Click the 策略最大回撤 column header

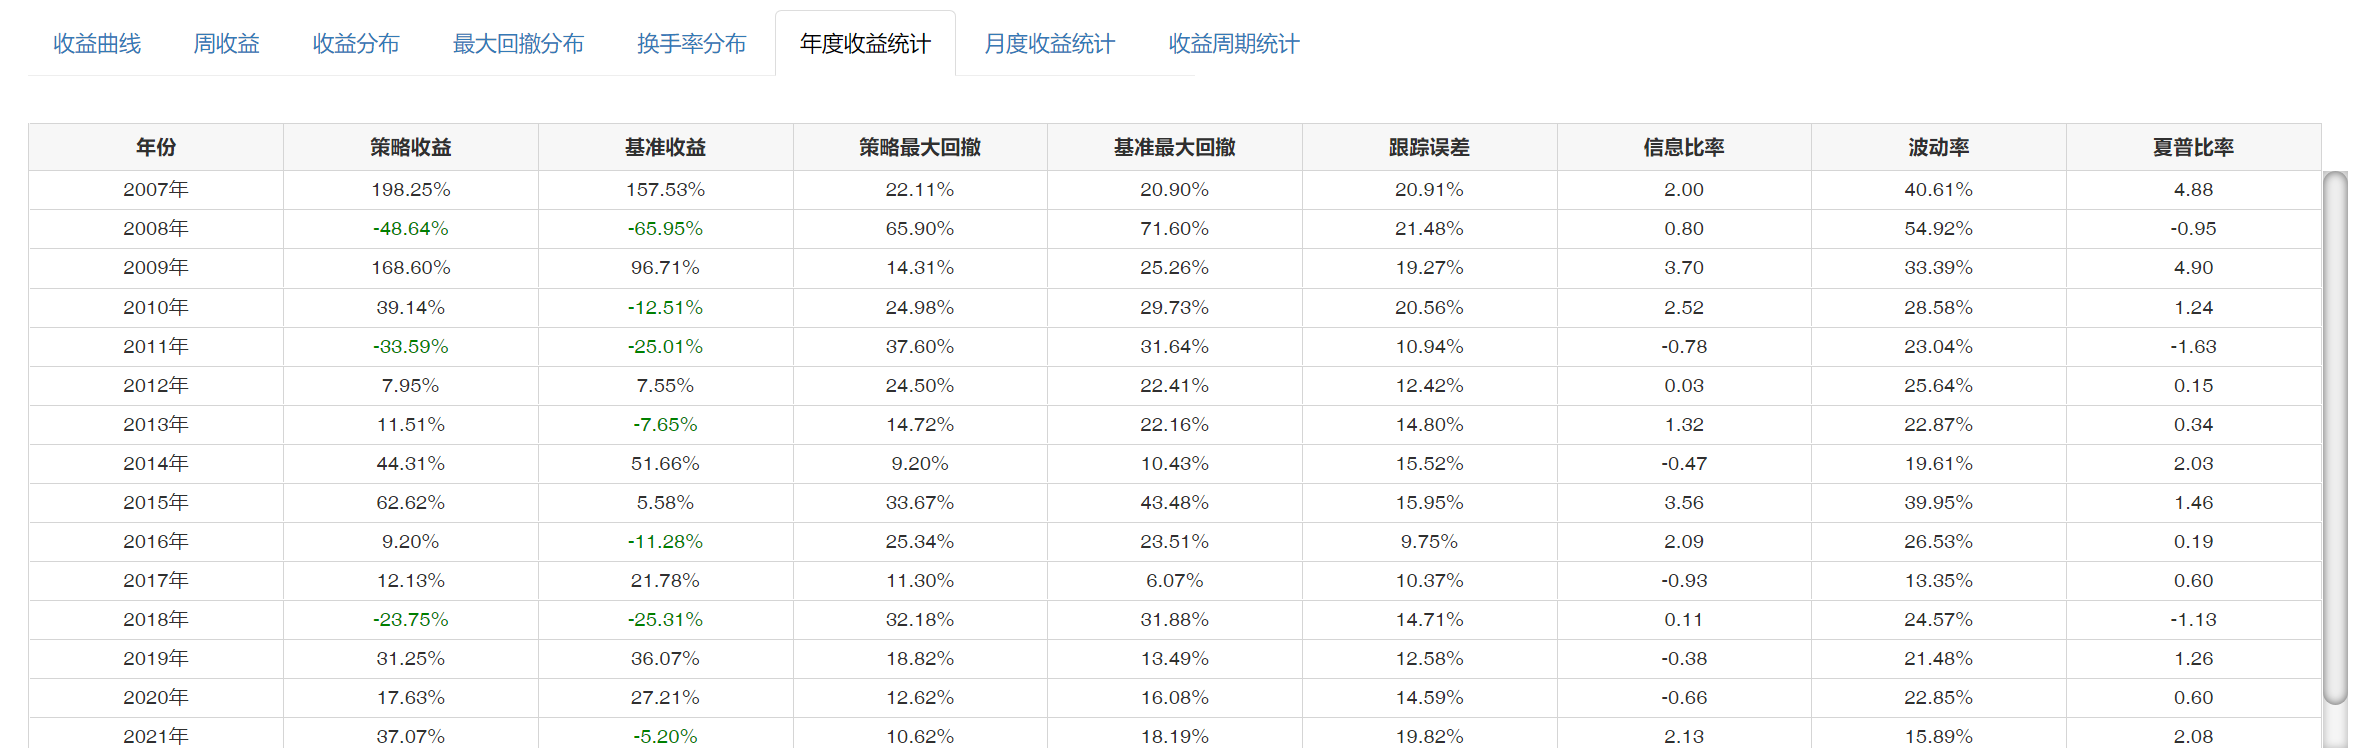920,148
